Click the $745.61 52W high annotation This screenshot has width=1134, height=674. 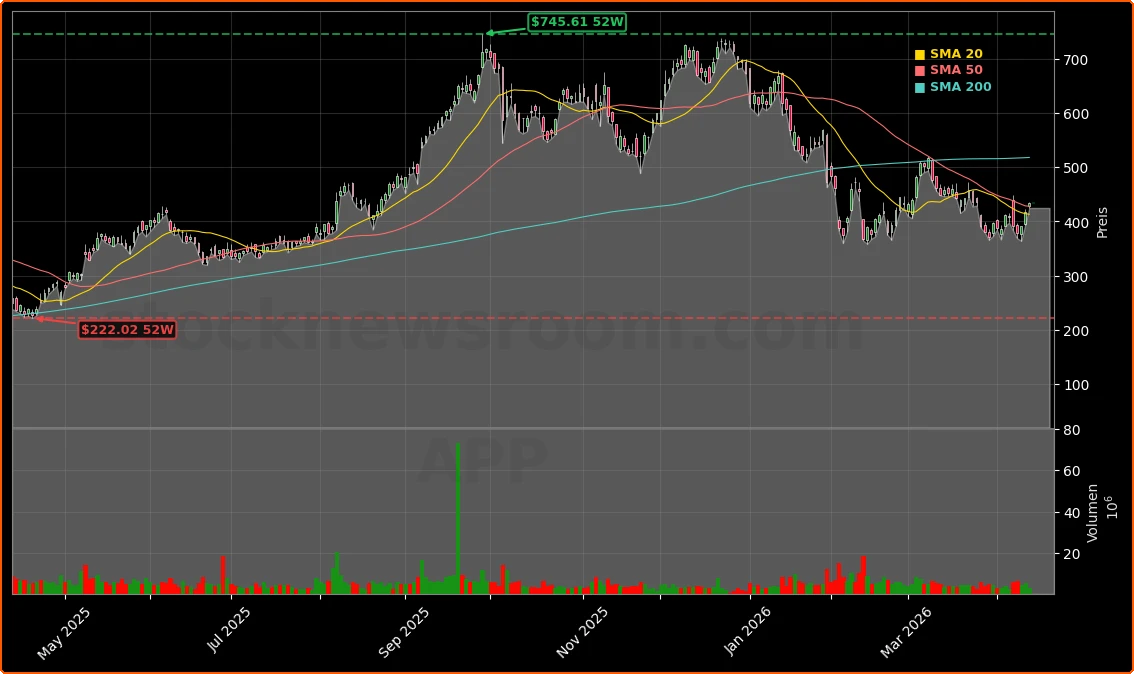[577, 22]
